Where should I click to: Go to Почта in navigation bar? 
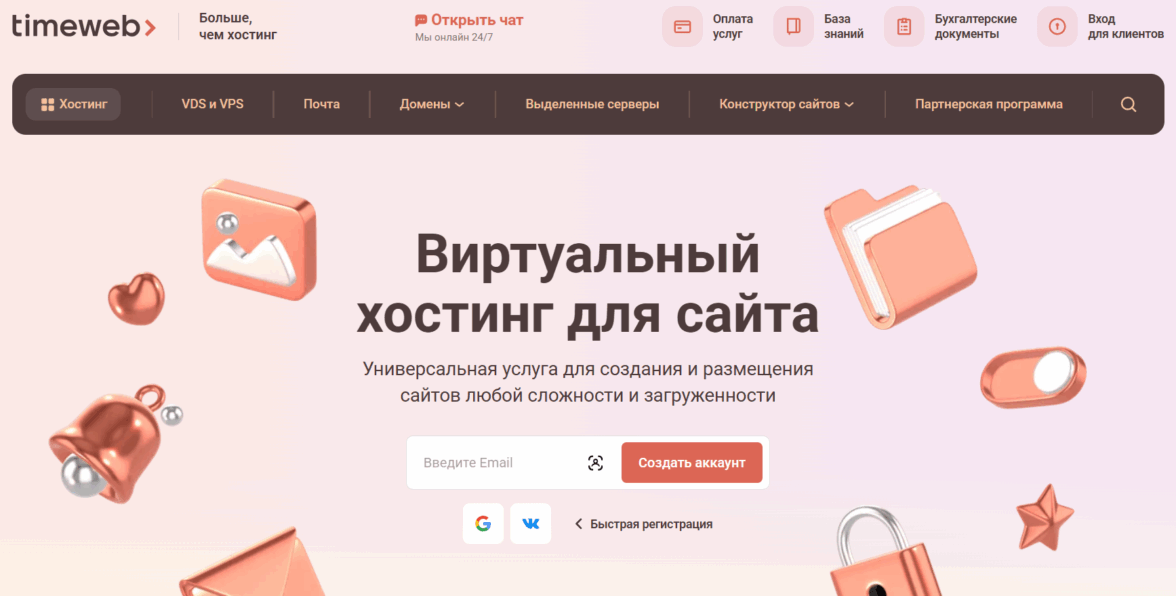(x=322, y=104)
